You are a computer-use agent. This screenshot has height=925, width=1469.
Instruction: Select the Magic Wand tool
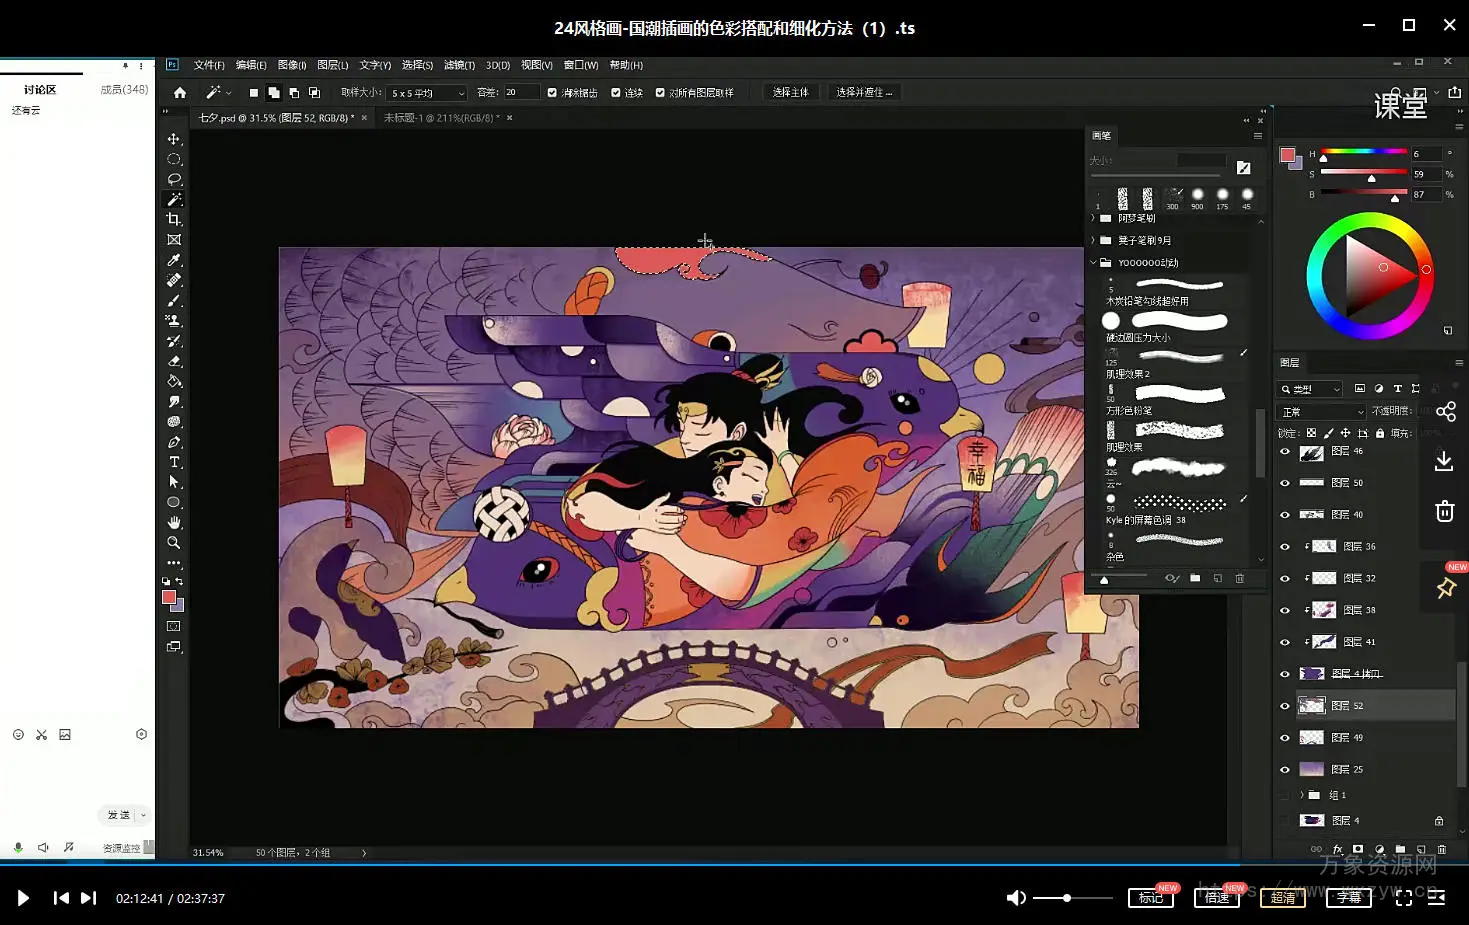[174, 200]
